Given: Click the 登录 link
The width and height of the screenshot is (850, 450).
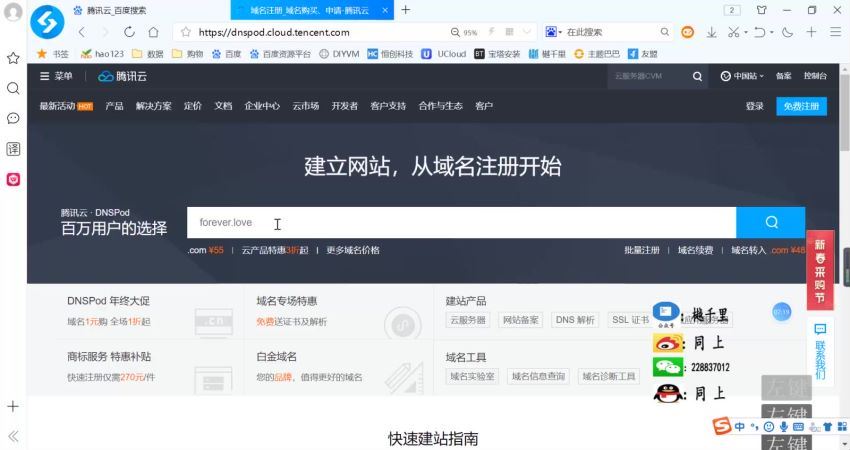Looking at the screenshot, I should tap(754, 106).
